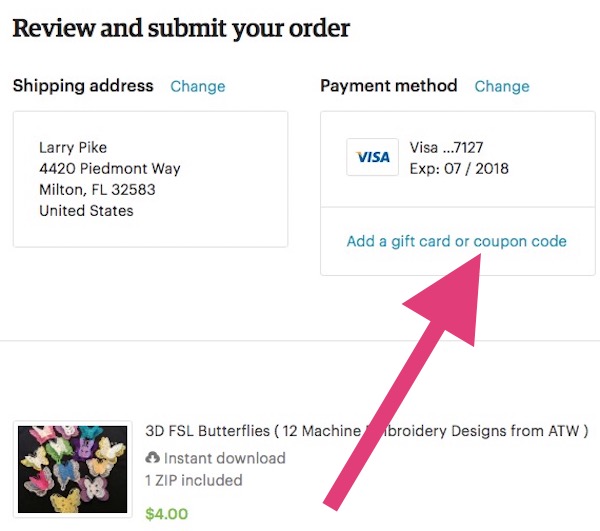Click the United States country line

click(86, 210)
